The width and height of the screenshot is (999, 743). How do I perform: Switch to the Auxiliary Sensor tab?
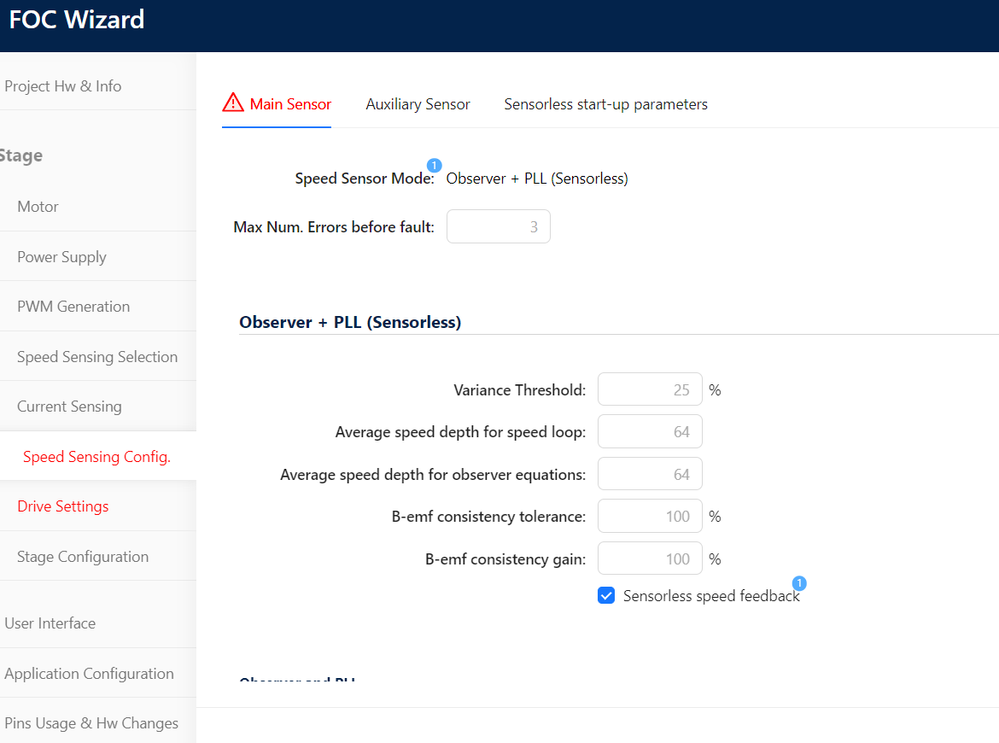(418, 104)
